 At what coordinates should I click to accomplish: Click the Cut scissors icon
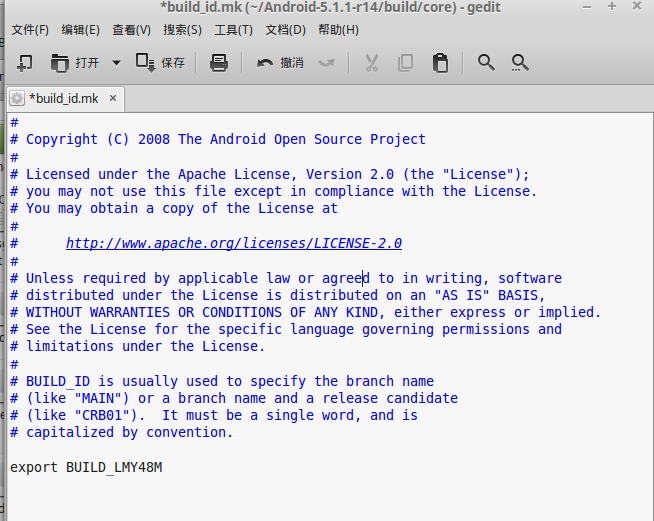372,63
